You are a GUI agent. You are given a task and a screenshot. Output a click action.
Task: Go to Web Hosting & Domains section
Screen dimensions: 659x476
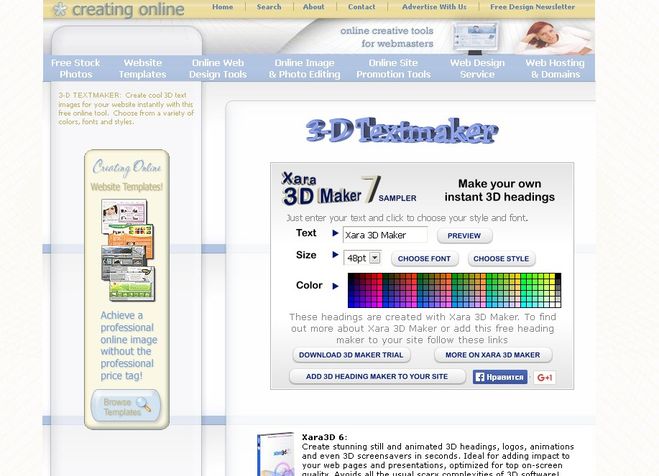(555, 68)
